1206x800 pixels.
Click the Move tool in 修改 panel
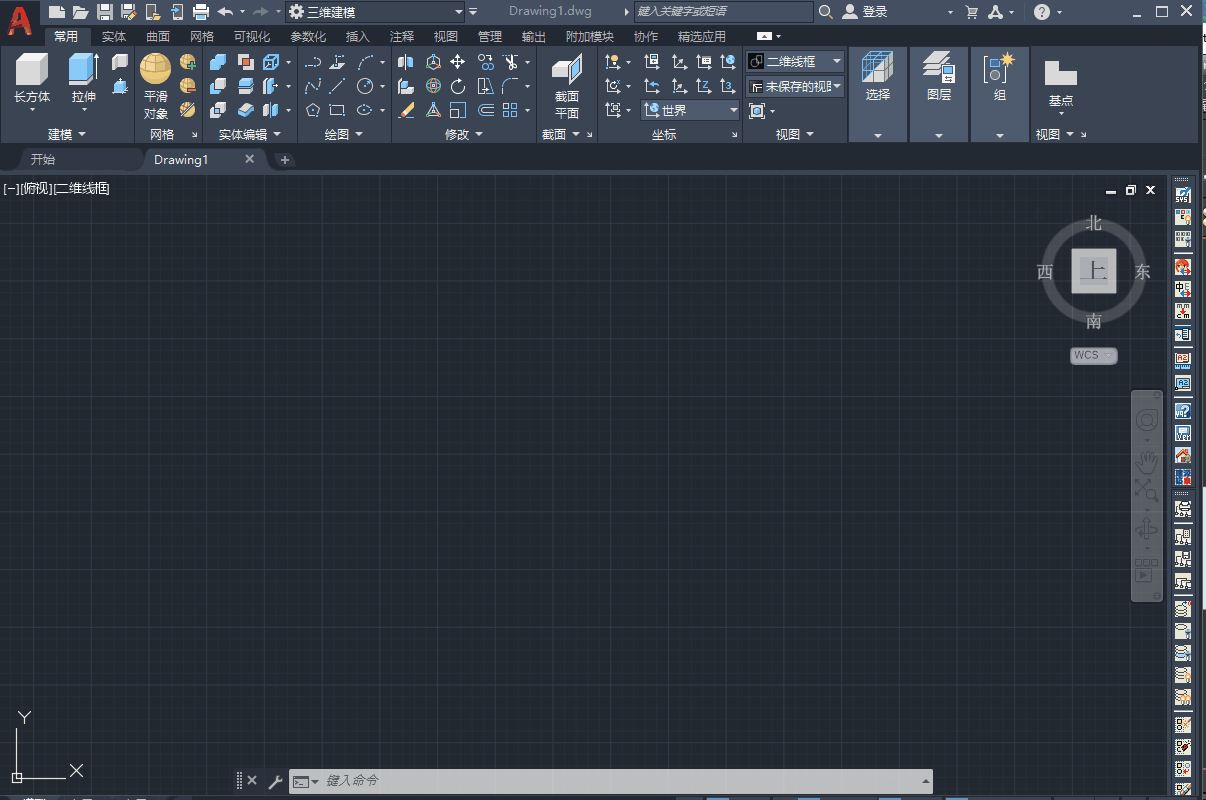(458, 62)
